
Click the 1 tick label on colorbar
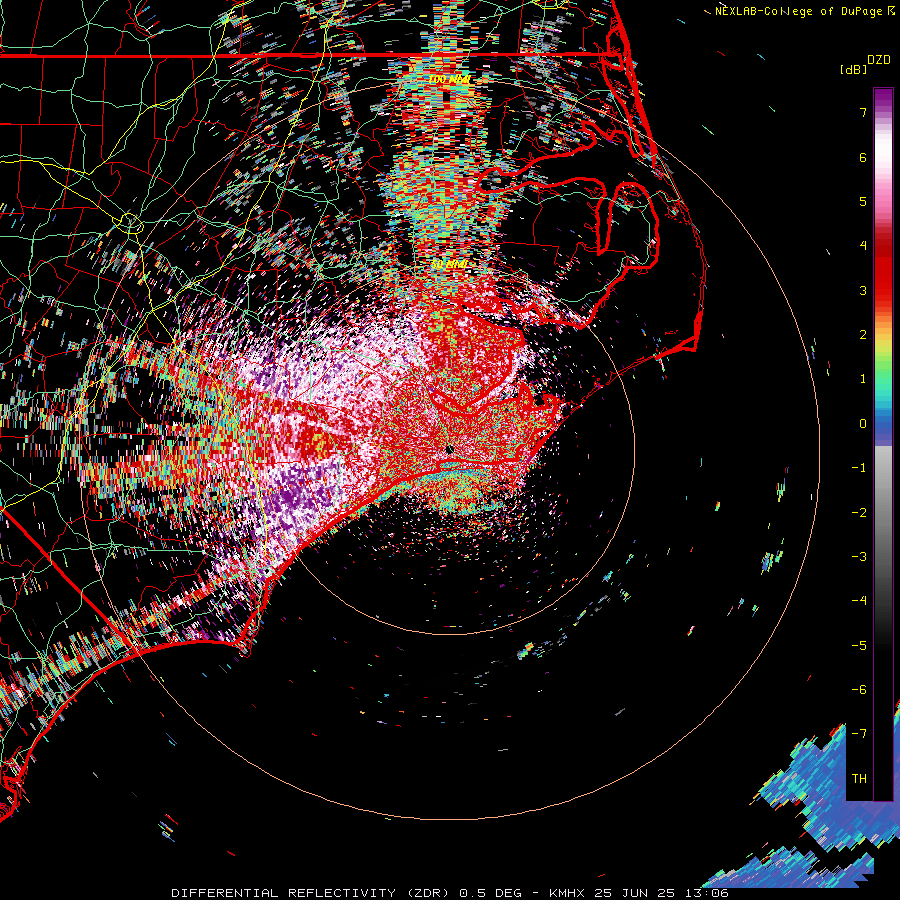click(863, 378)
